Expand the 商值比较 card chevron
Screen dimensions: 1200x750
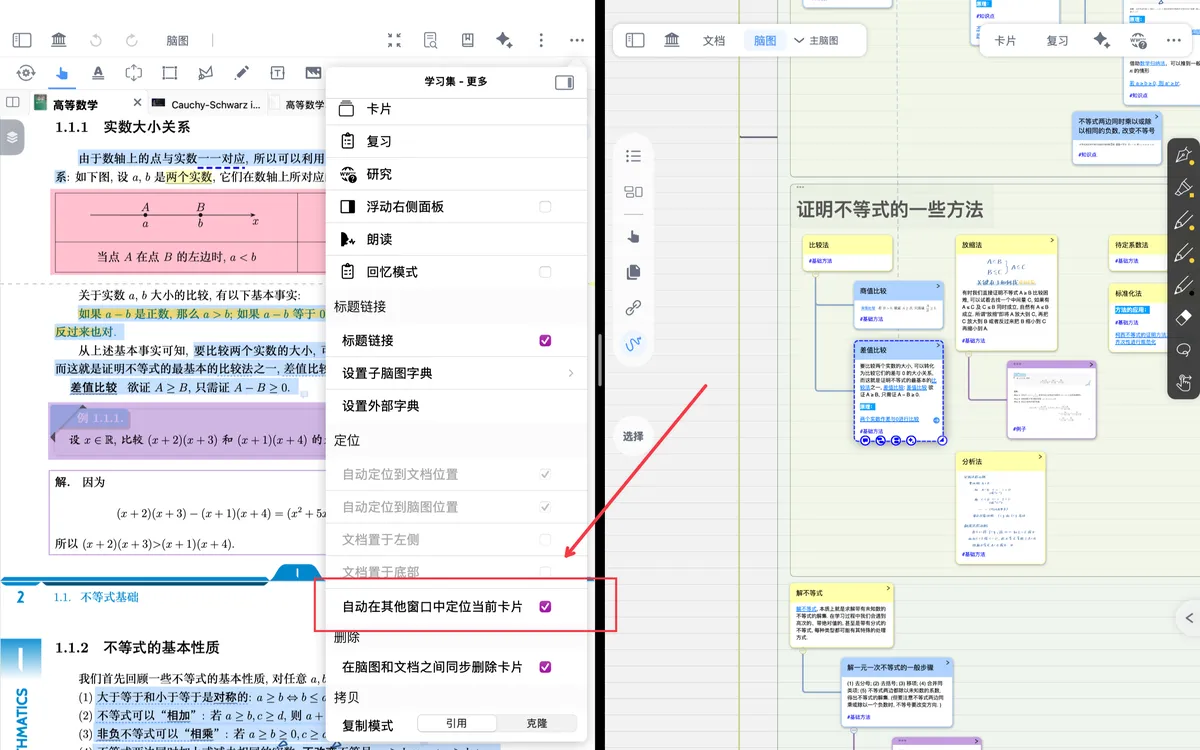[939, 288]
